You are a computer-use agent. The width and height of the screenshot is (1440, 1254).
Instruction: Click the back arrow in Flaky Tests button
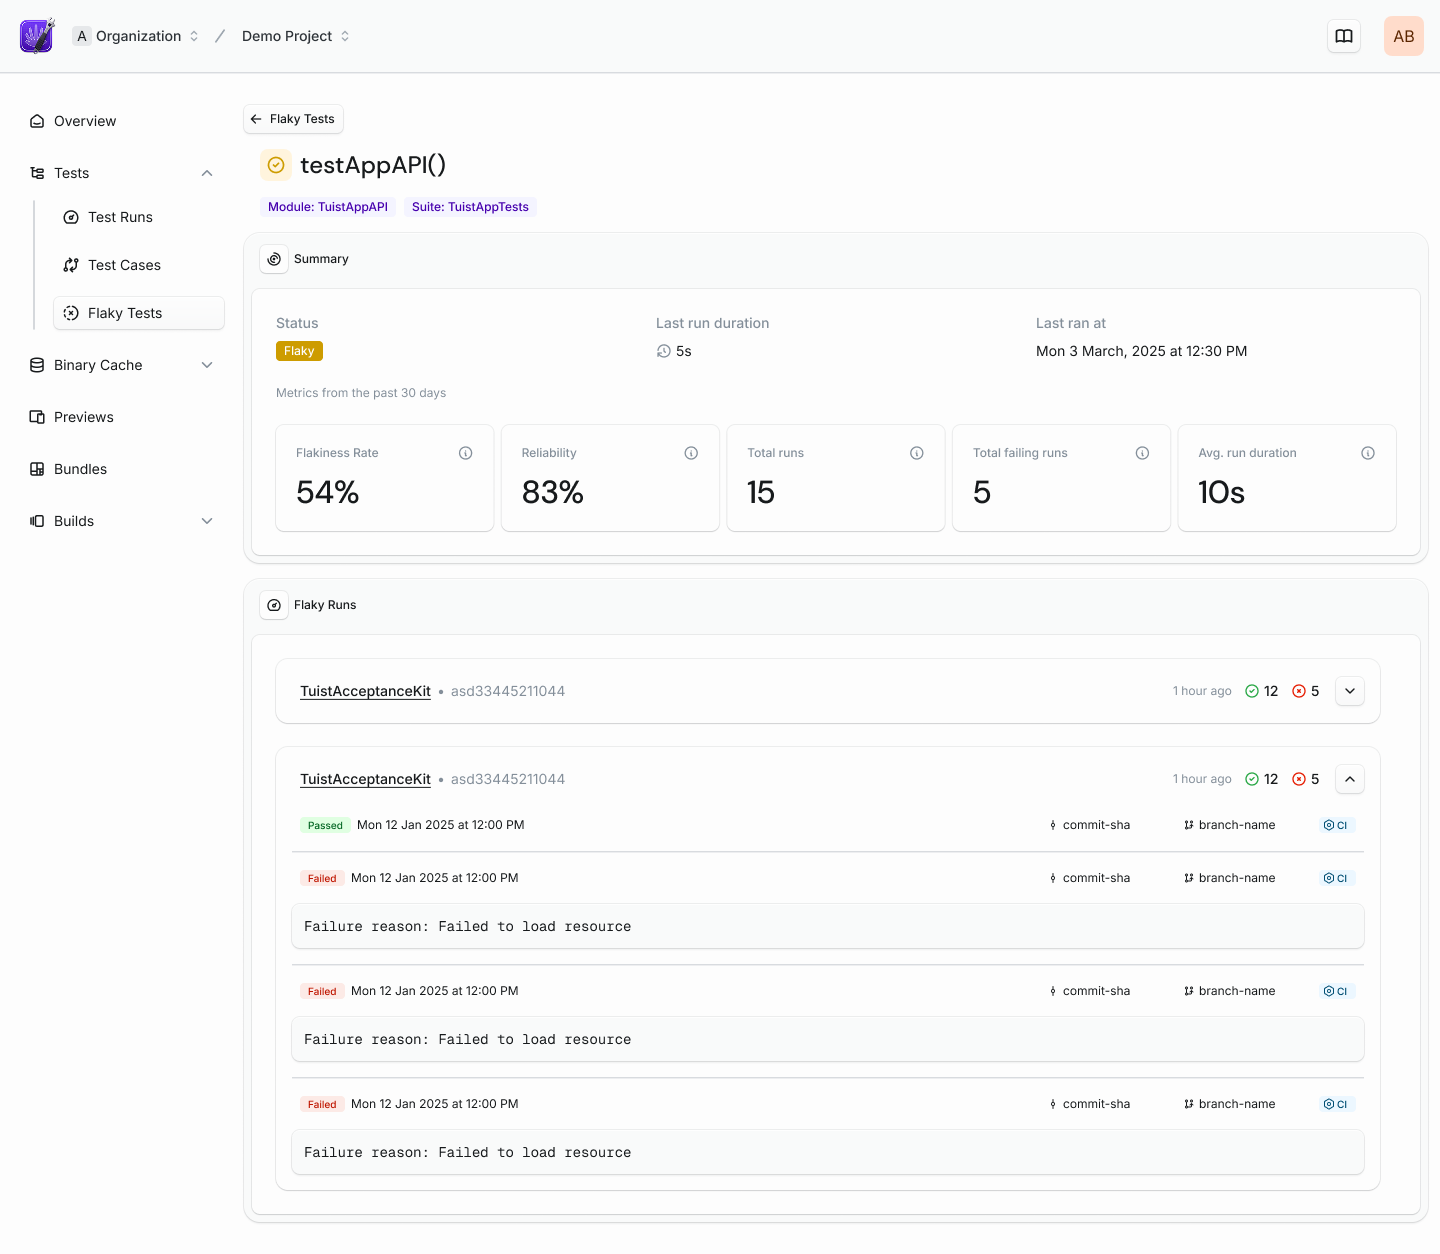tap(256, 119)
